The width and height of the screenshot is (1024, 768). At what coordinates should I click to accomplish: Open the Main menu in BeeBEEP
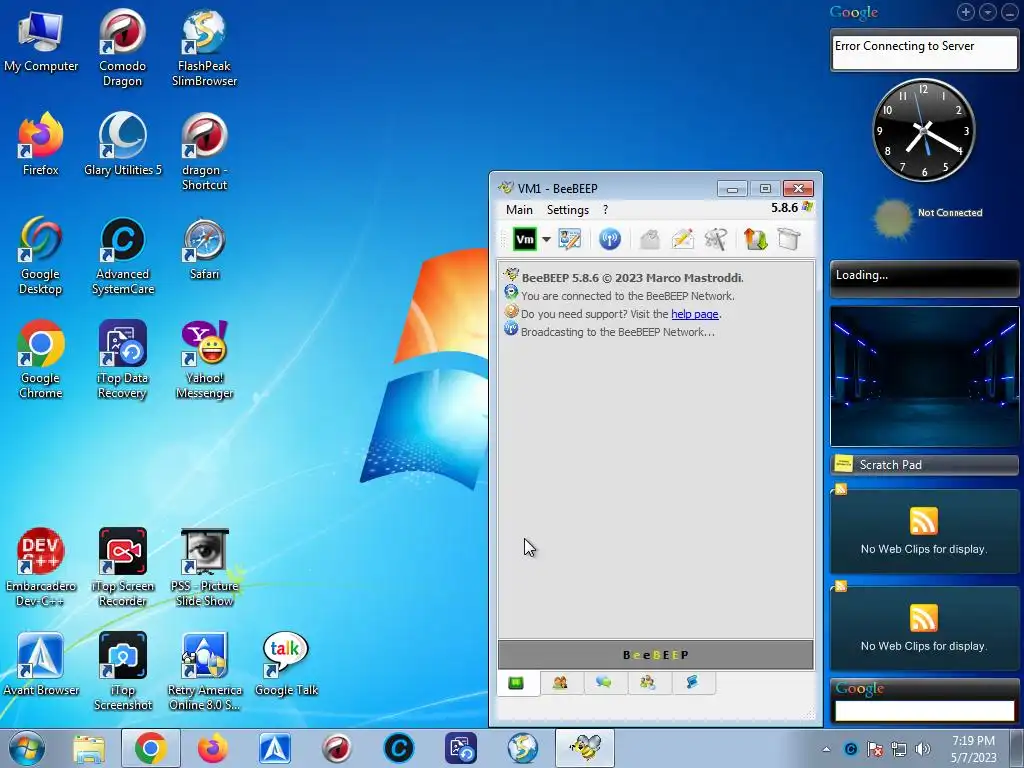[519, 210]
